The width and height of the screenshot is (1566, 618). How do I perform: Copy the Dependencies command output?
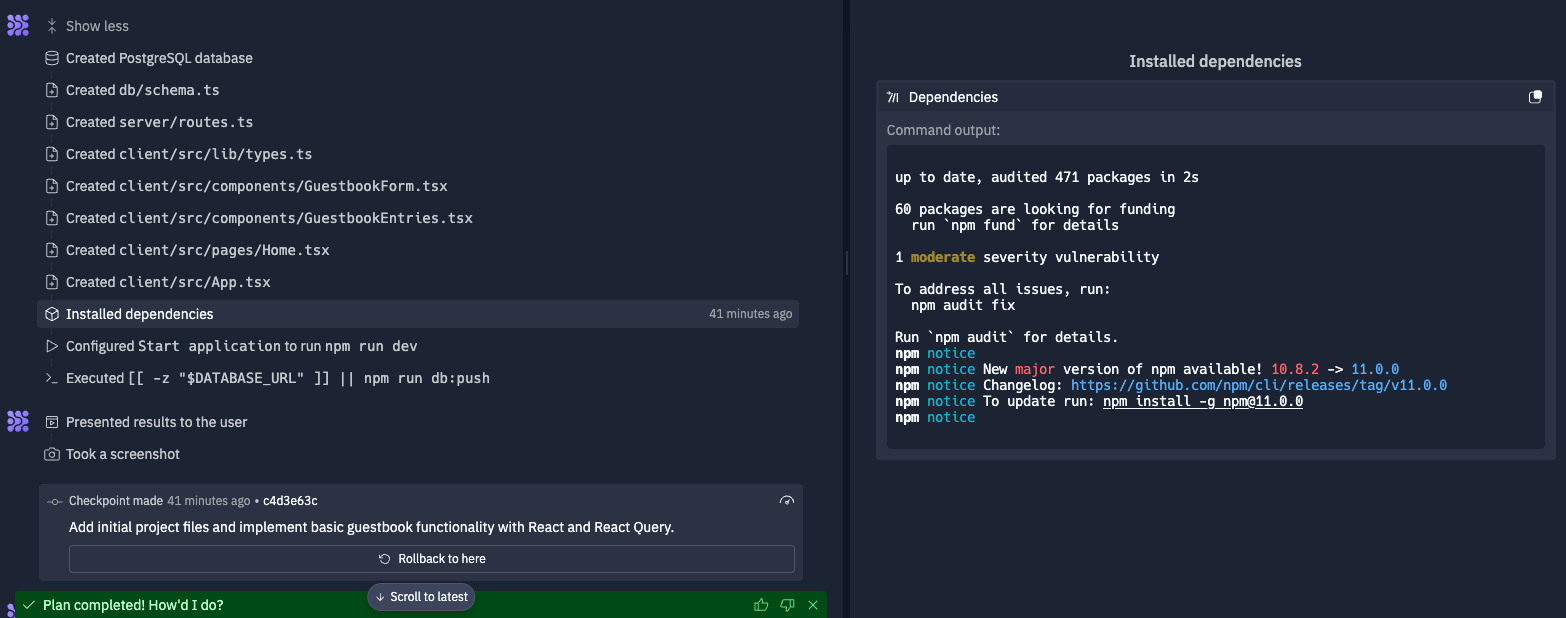1535,97
